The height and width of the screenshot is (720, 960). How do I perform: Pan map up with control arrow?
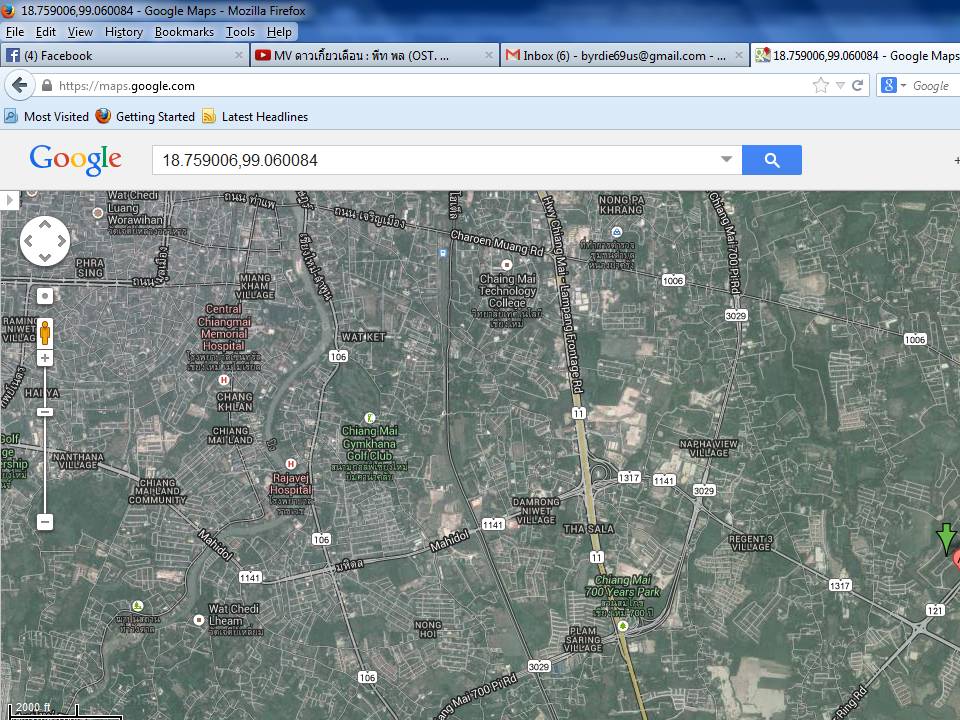click(x=45, y=225)
